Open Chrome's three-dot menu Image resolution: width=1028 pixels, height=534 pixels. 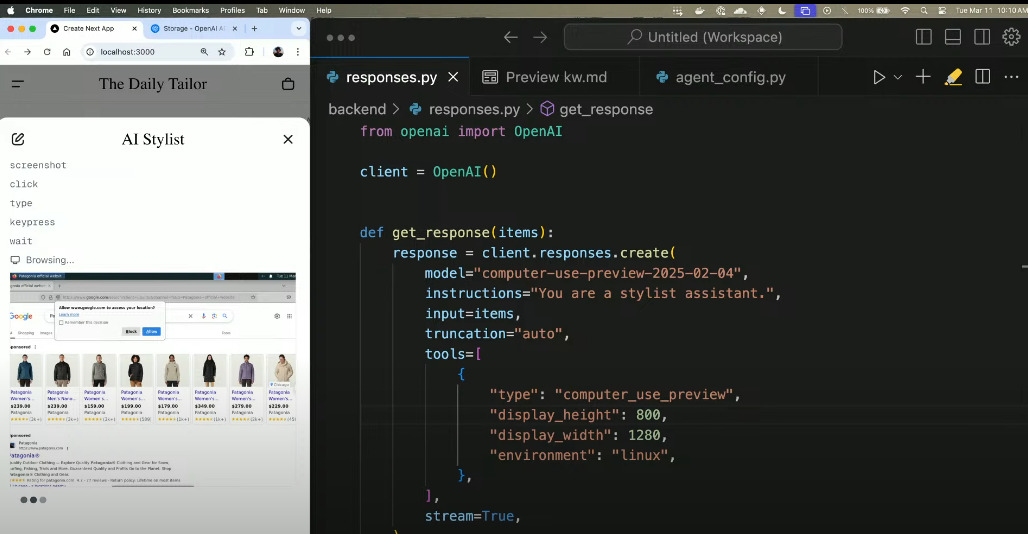point(298,52)
